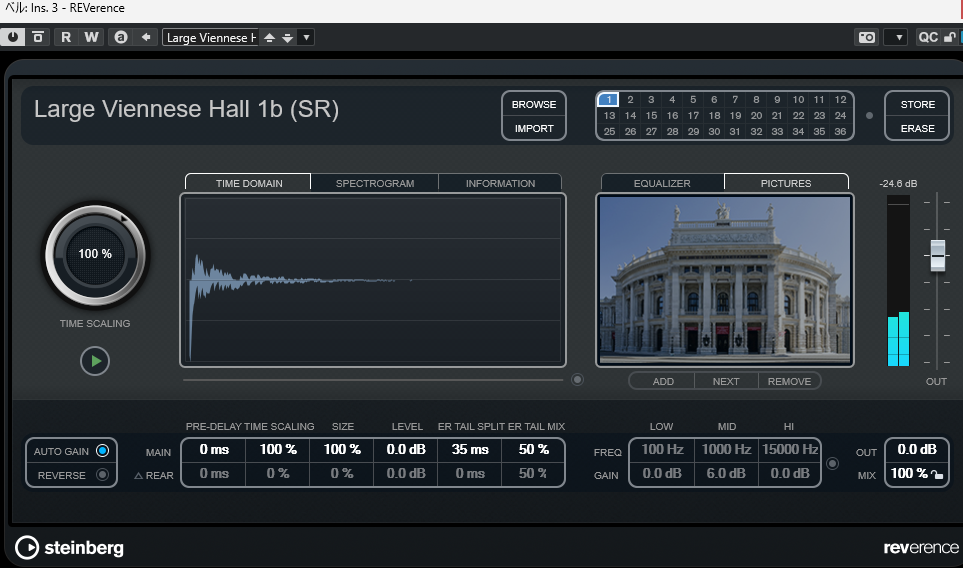
Task: Open the Large Viennese preset name field
Action: 211,37
